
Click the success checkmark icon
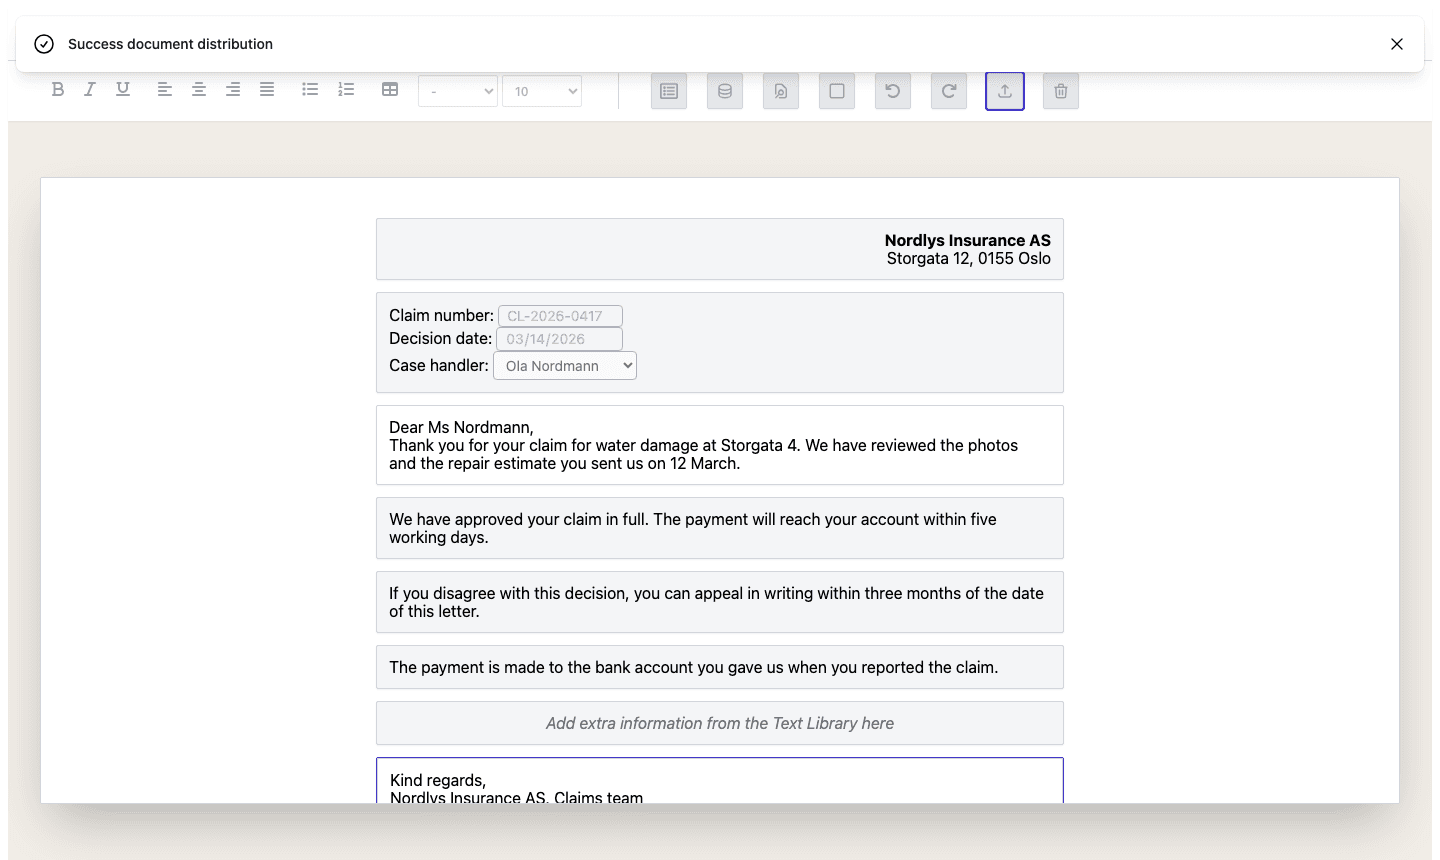[44, 44]
